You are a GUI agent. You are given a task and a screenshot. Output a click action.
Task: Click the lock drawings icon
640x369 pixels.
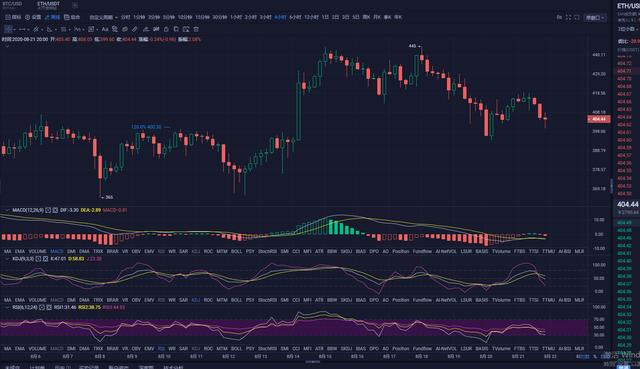166,29
